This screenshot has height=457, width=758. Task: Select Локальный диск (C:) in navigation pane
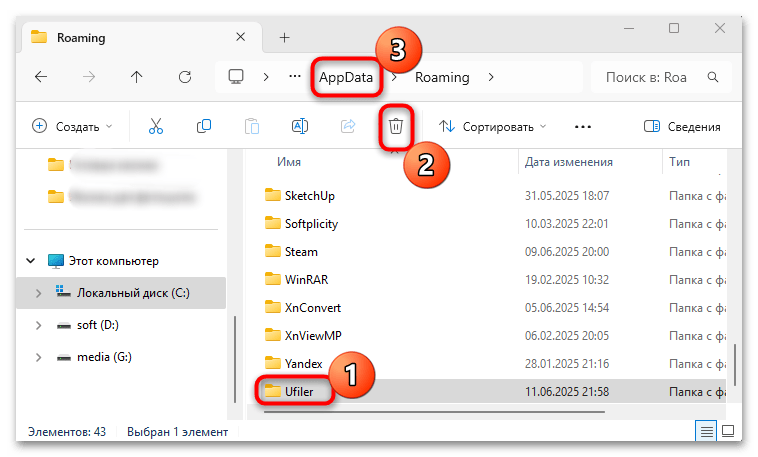click(133, 293)
